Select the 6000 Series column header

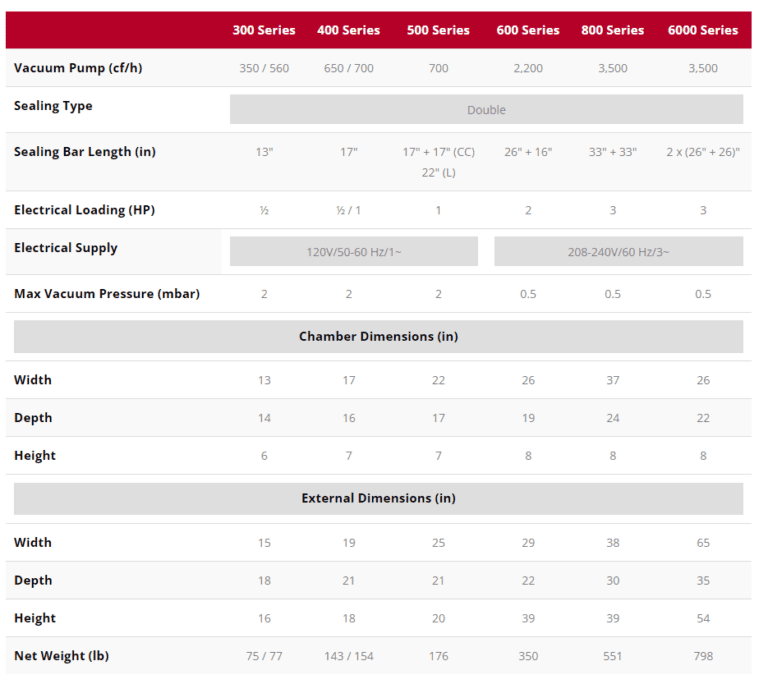[702, 30]
